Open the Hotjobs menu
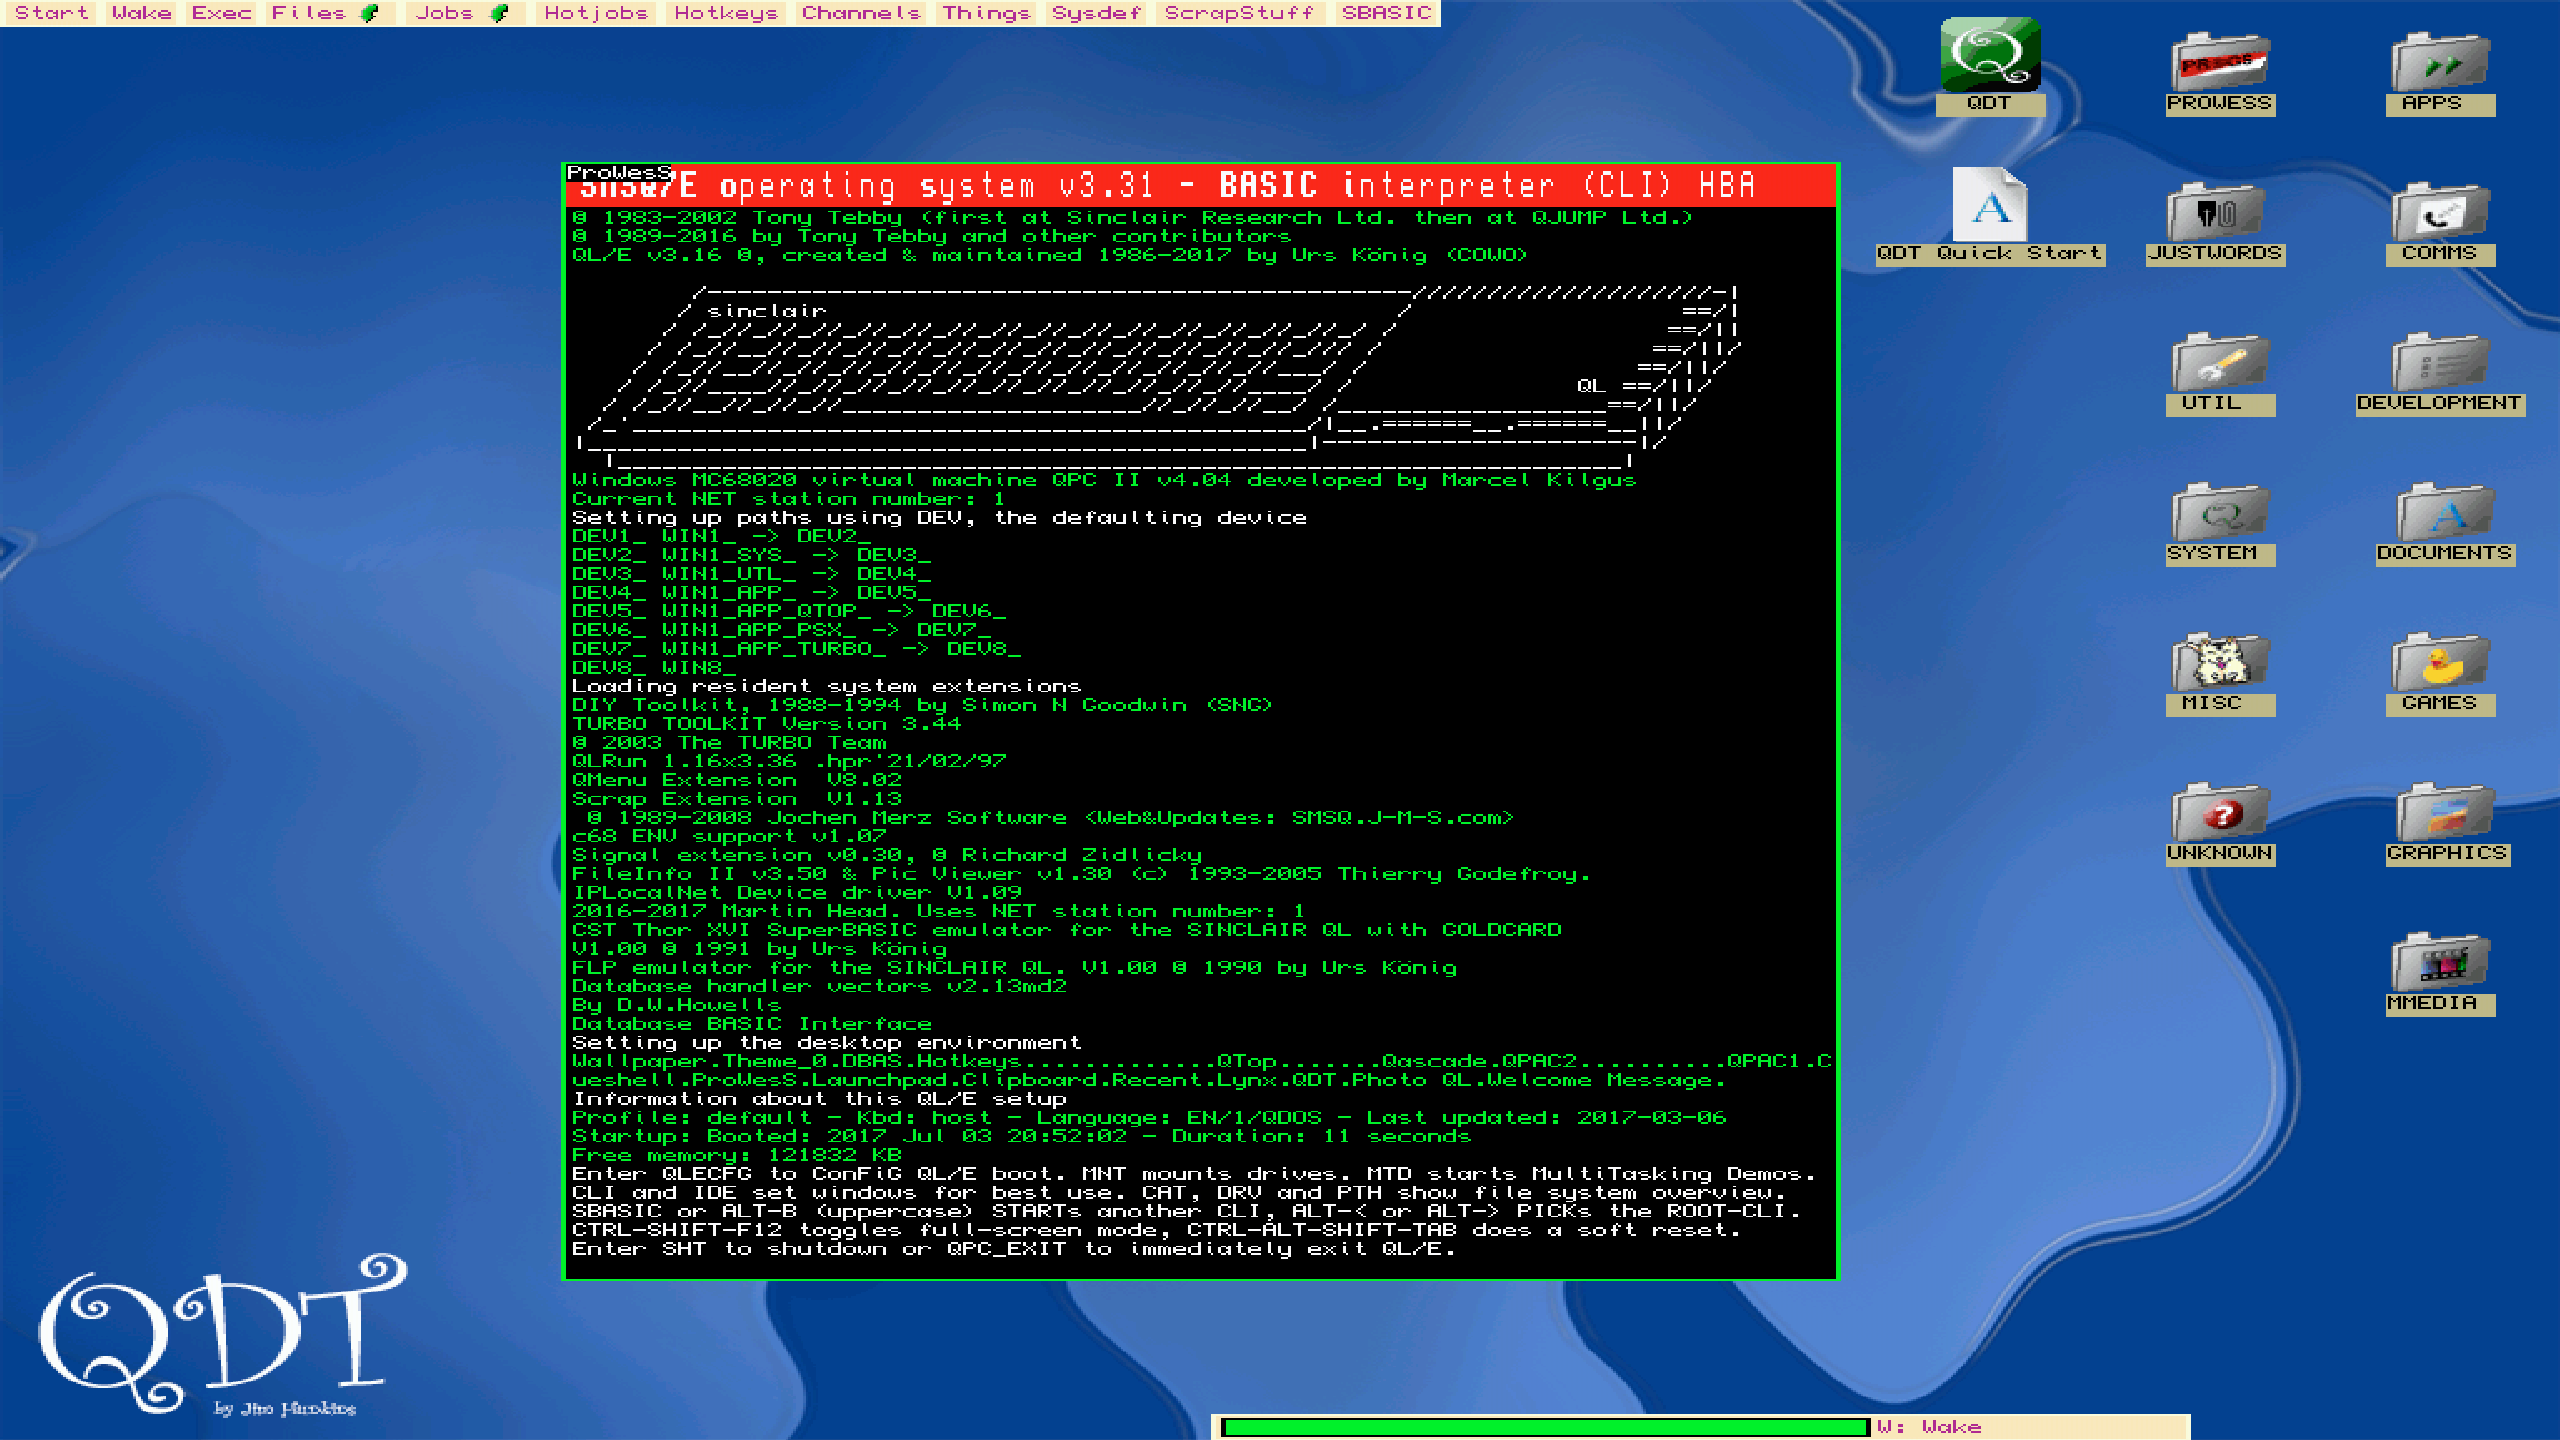This screenshot has width=2560, height=1440. click(x=596, y=13)
